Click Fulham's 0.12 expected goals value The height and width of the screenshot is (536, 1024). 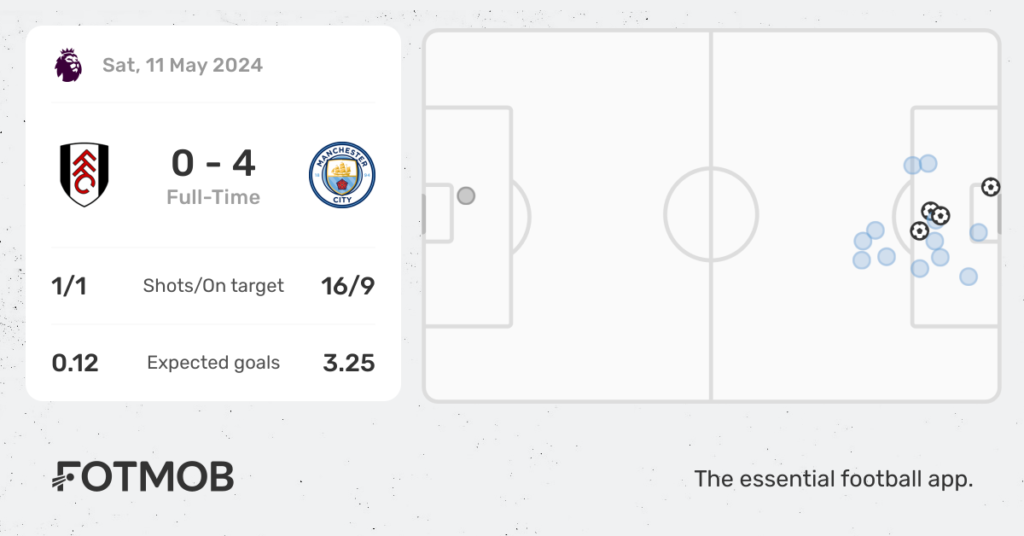click(75, 363)
